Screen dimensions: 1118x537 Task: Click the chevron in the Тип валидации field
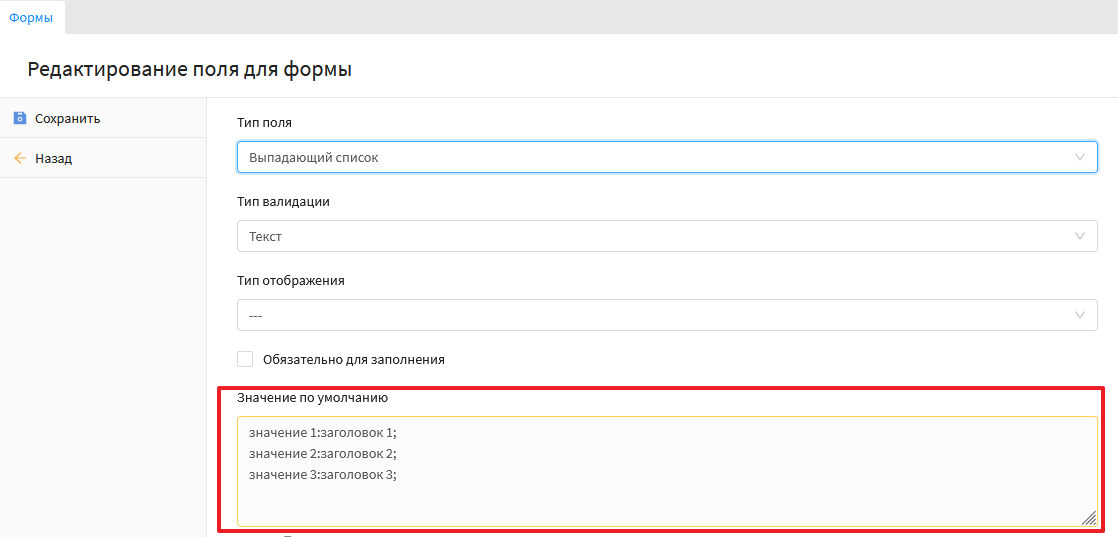tap(1079, 236)
